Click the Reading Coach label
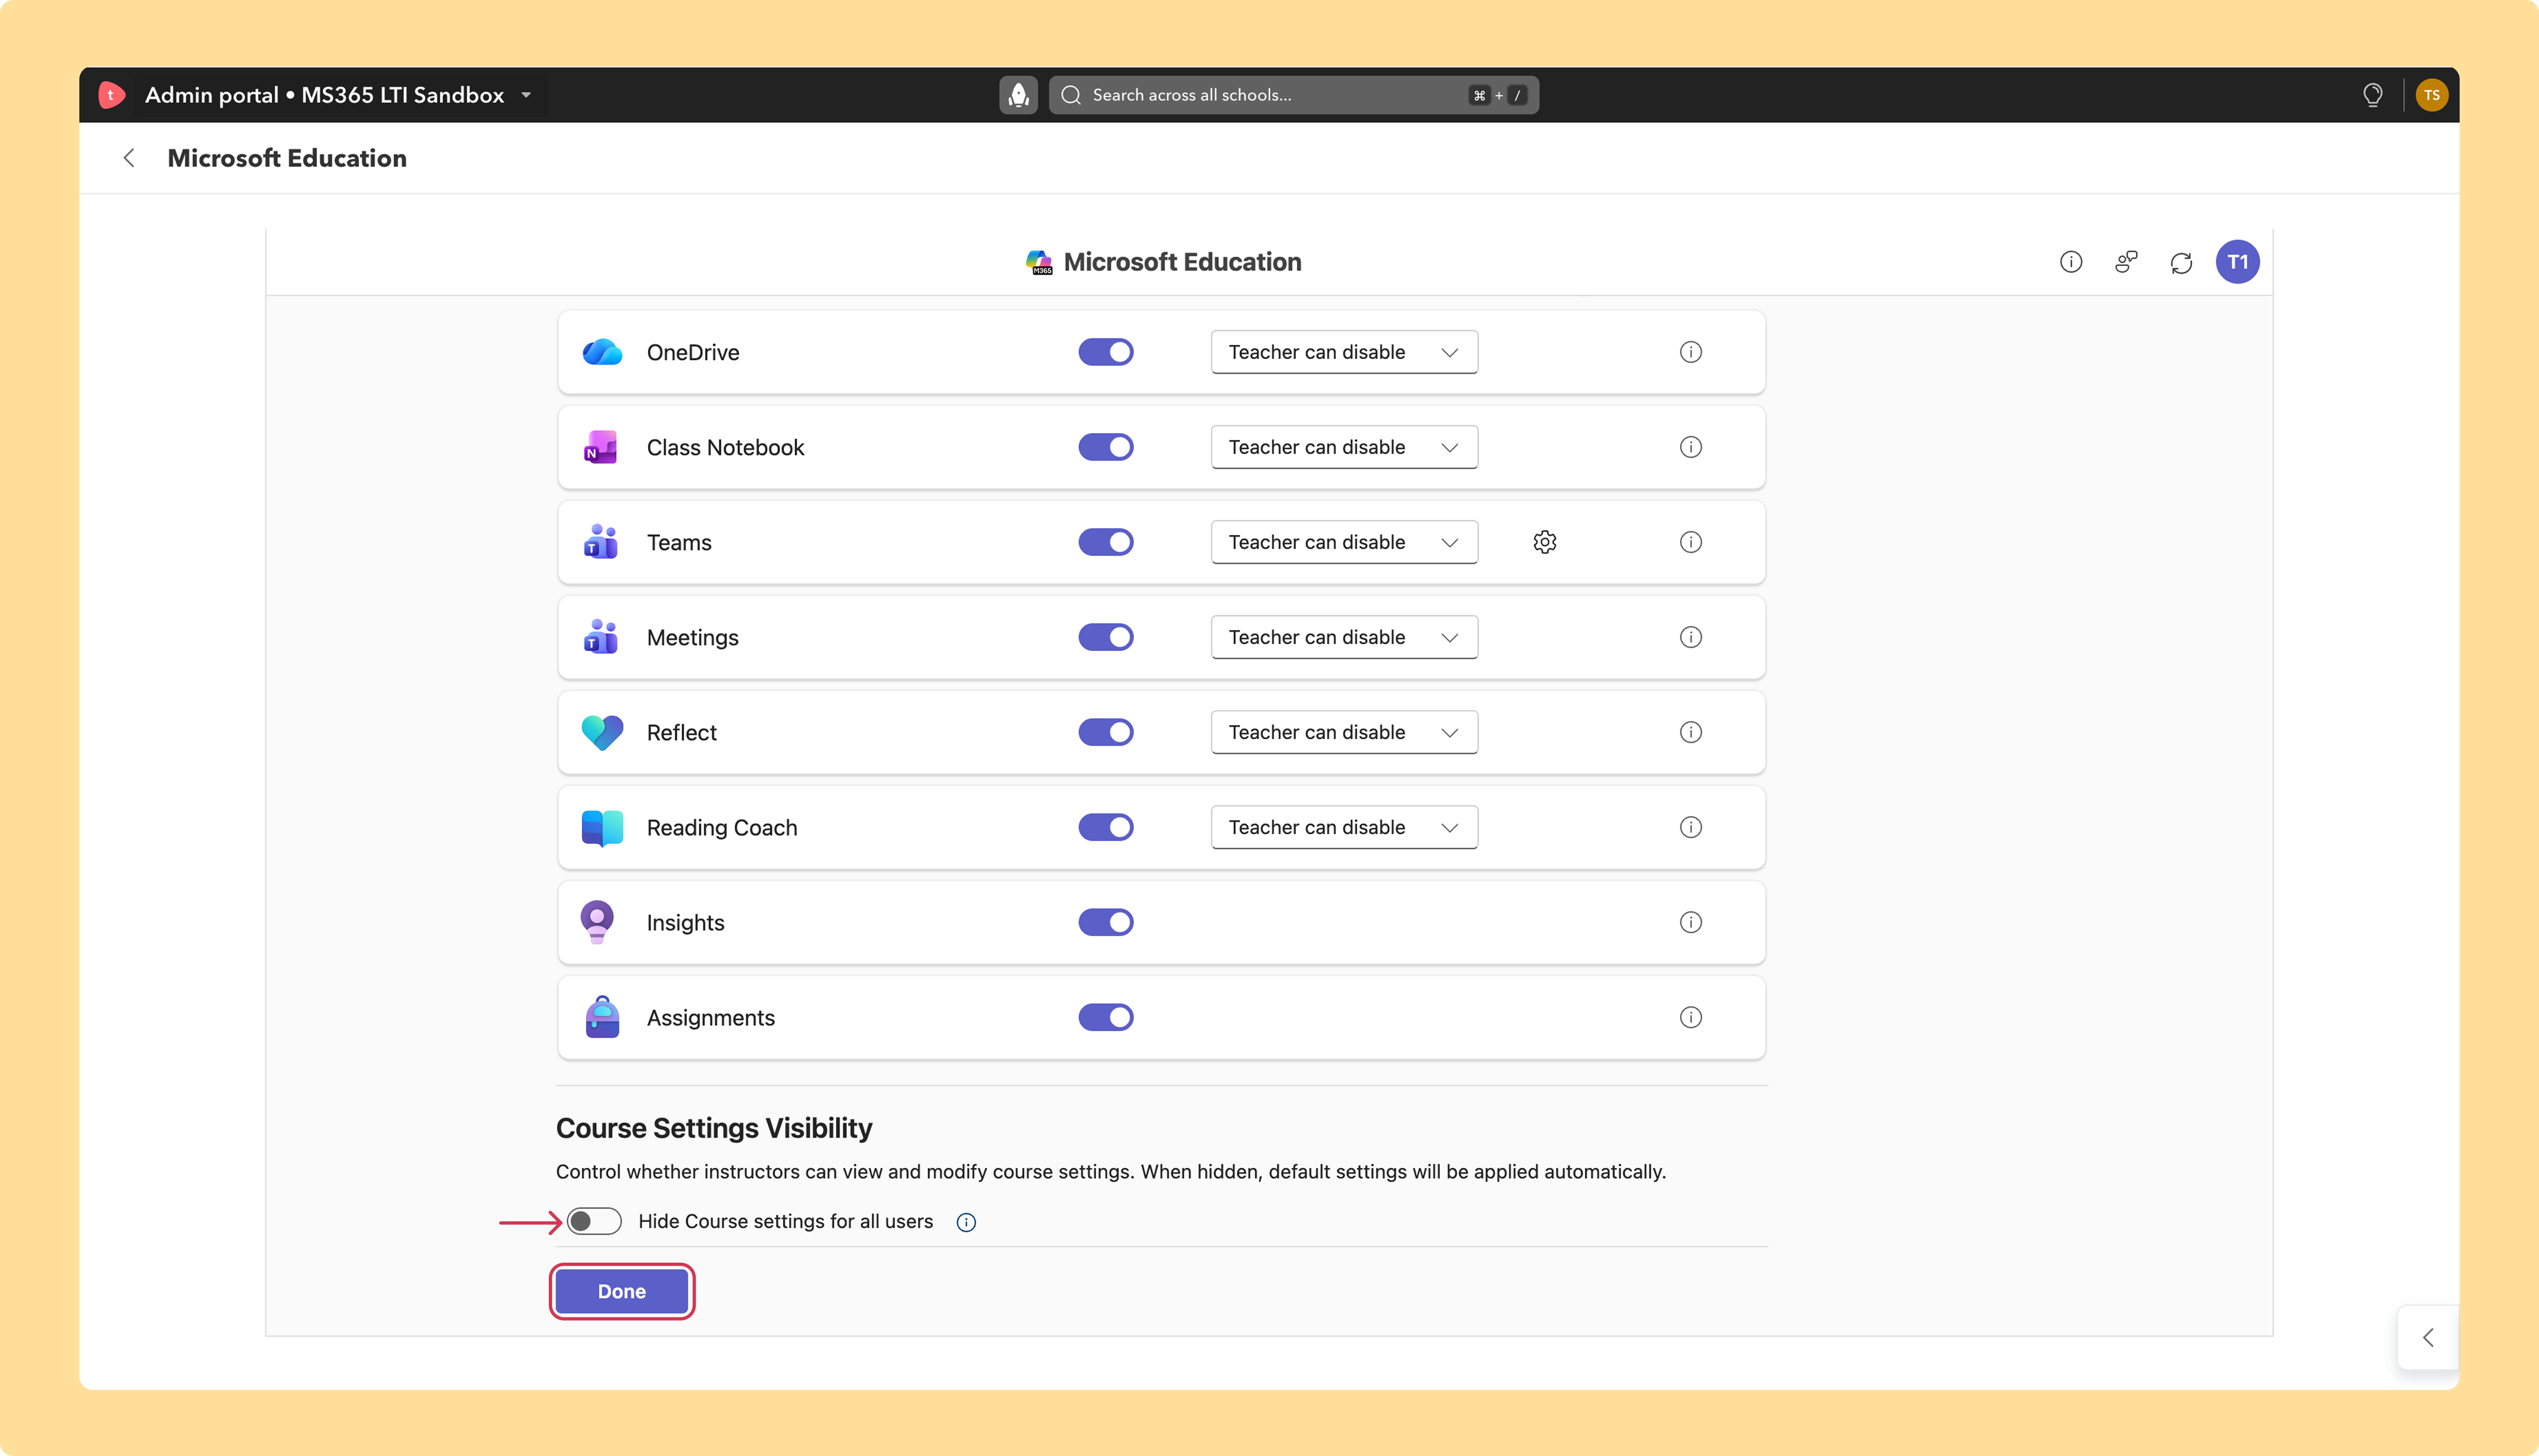2539x1456 pixels. pyautogui.click(x=721, y=828)
